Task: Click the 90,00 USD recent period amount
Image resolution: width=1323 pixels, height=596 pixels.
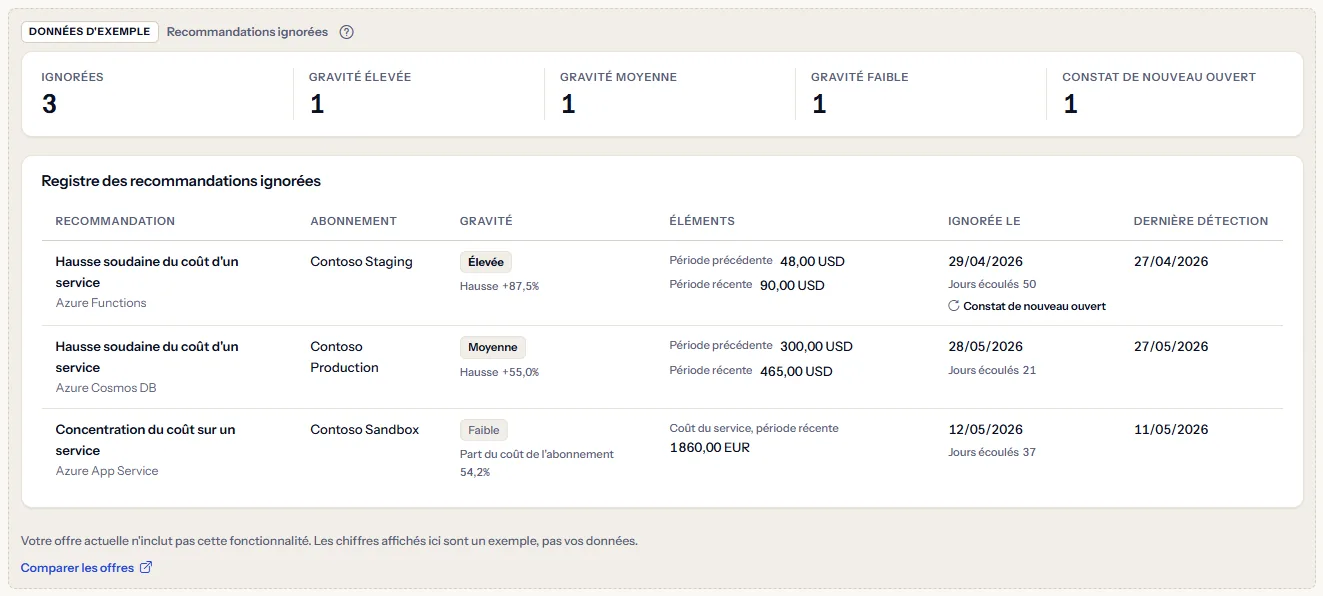Action: pyautogui.click(x=792, y=285)
